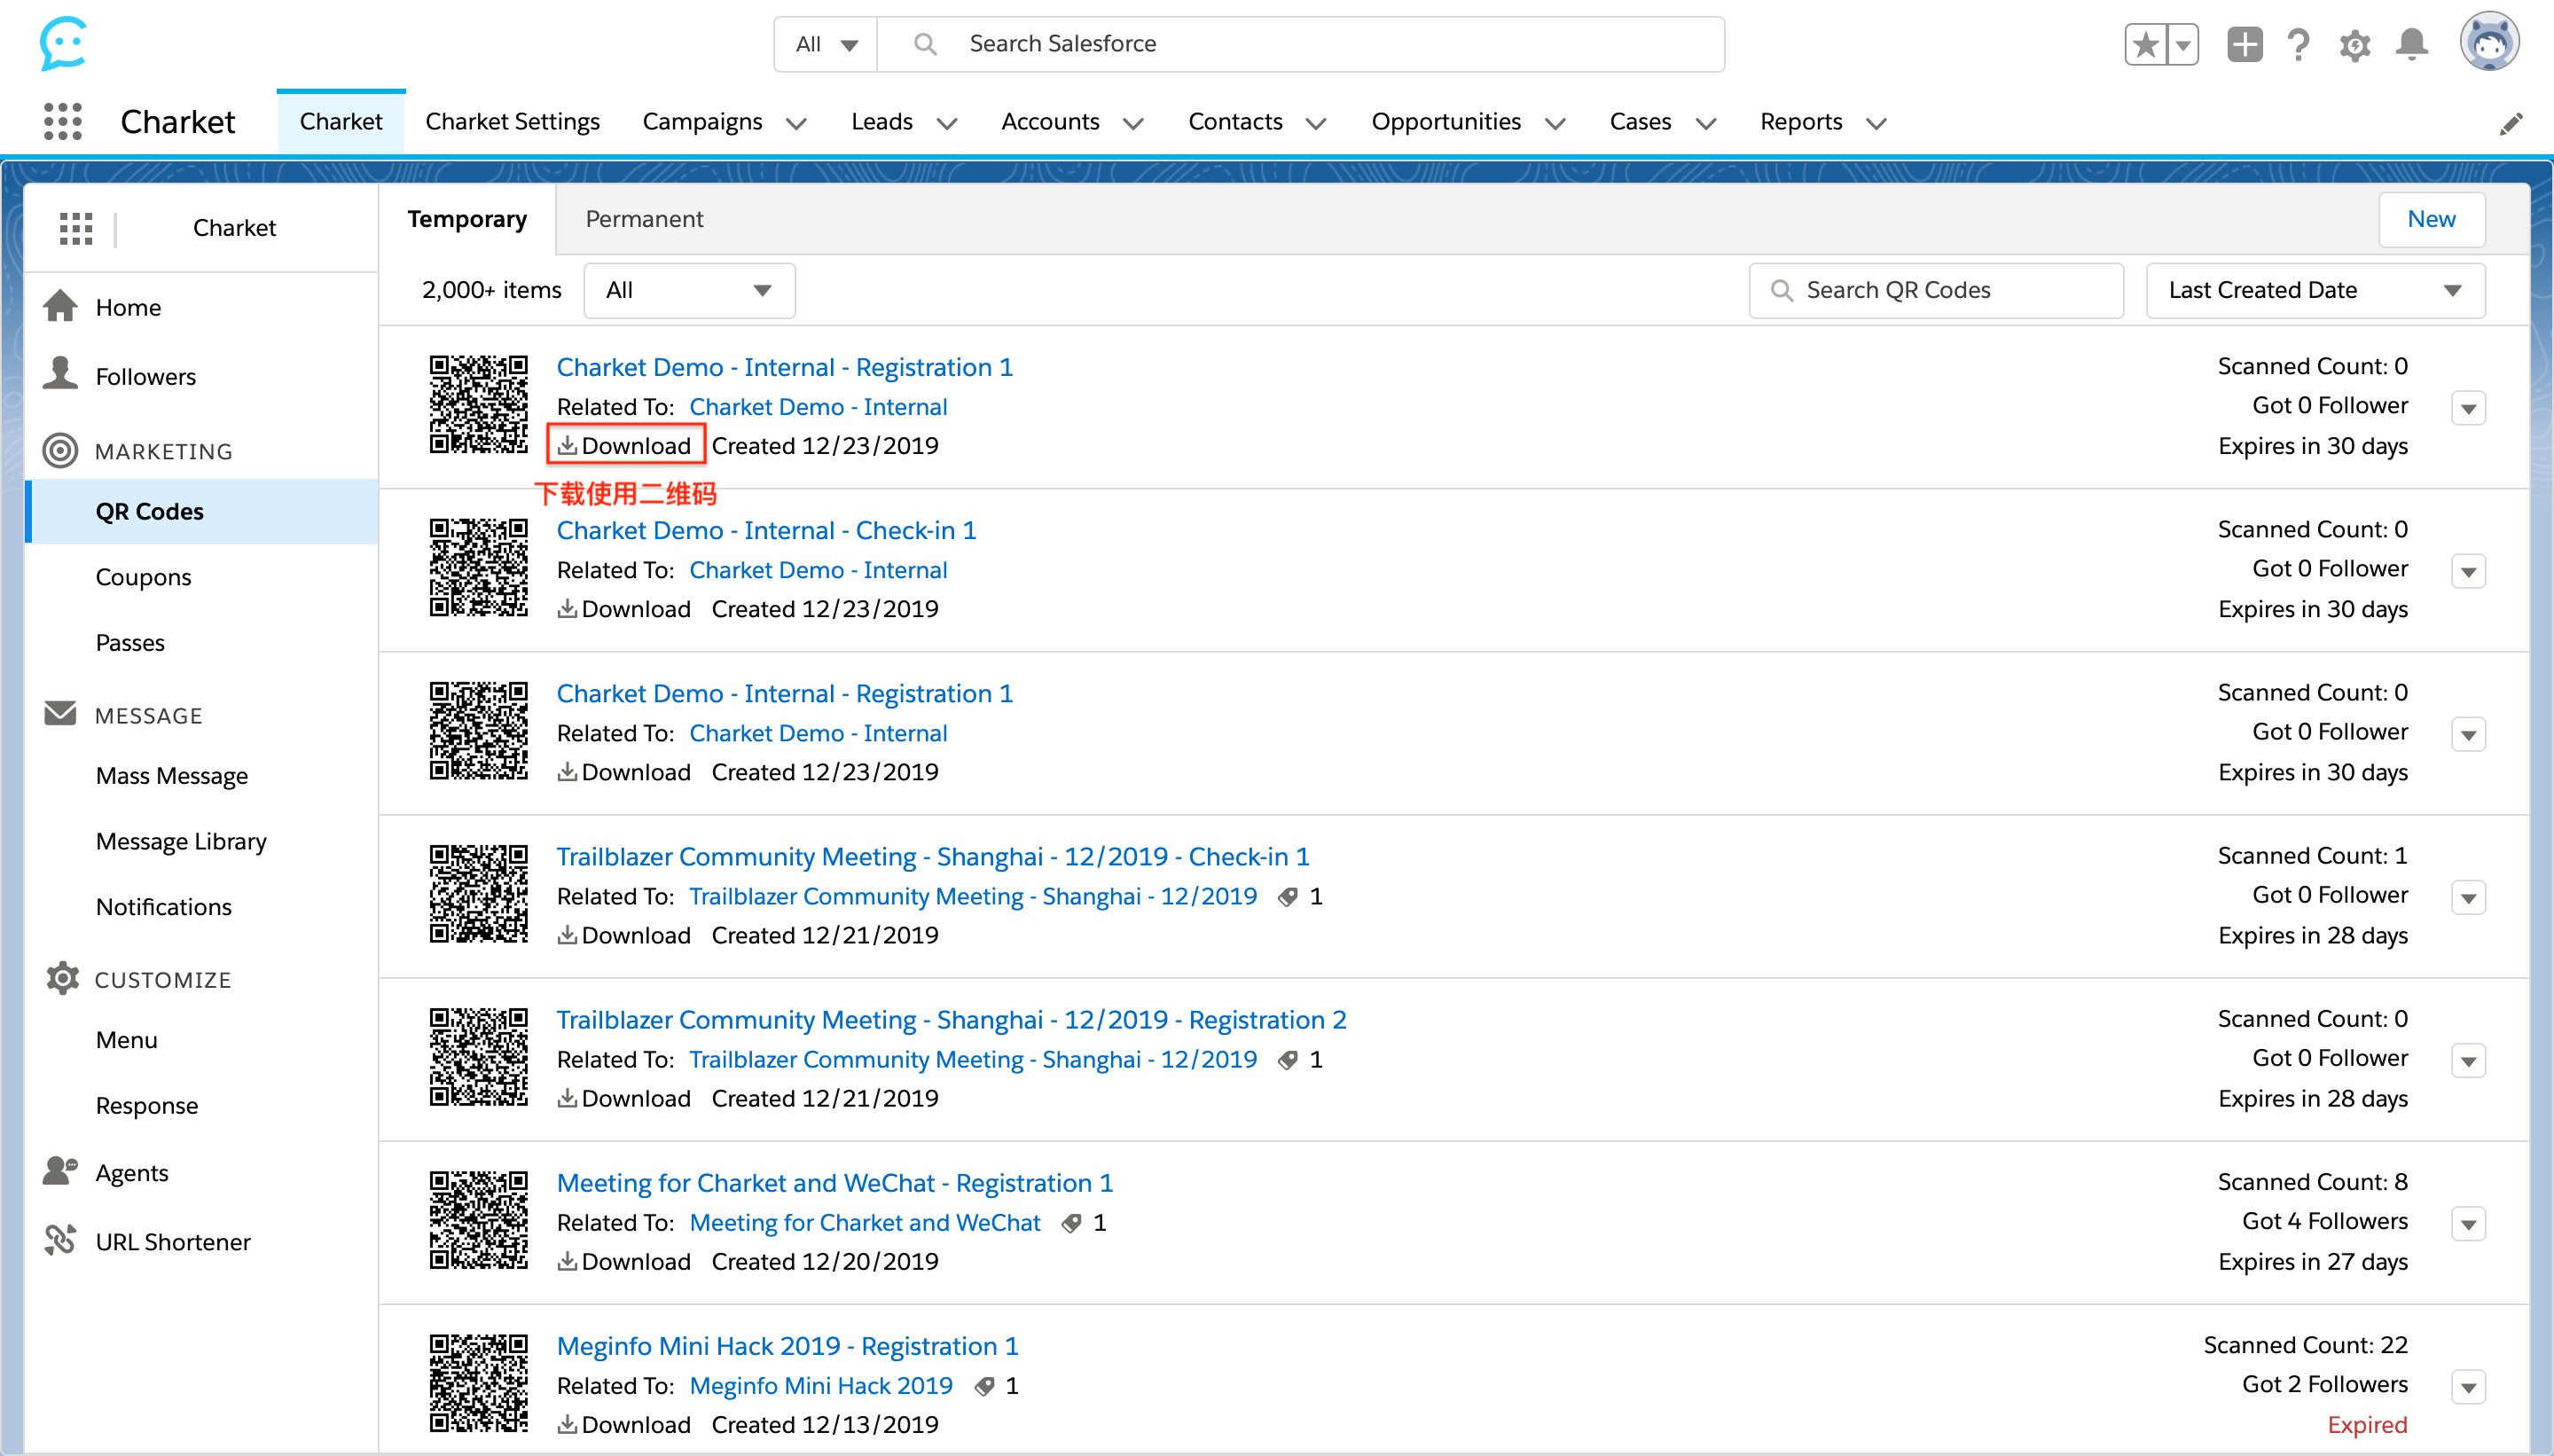2554x1456 pixels.
Task: Click the pencil edit navigation icon
Action: (x=2511, y=124)
